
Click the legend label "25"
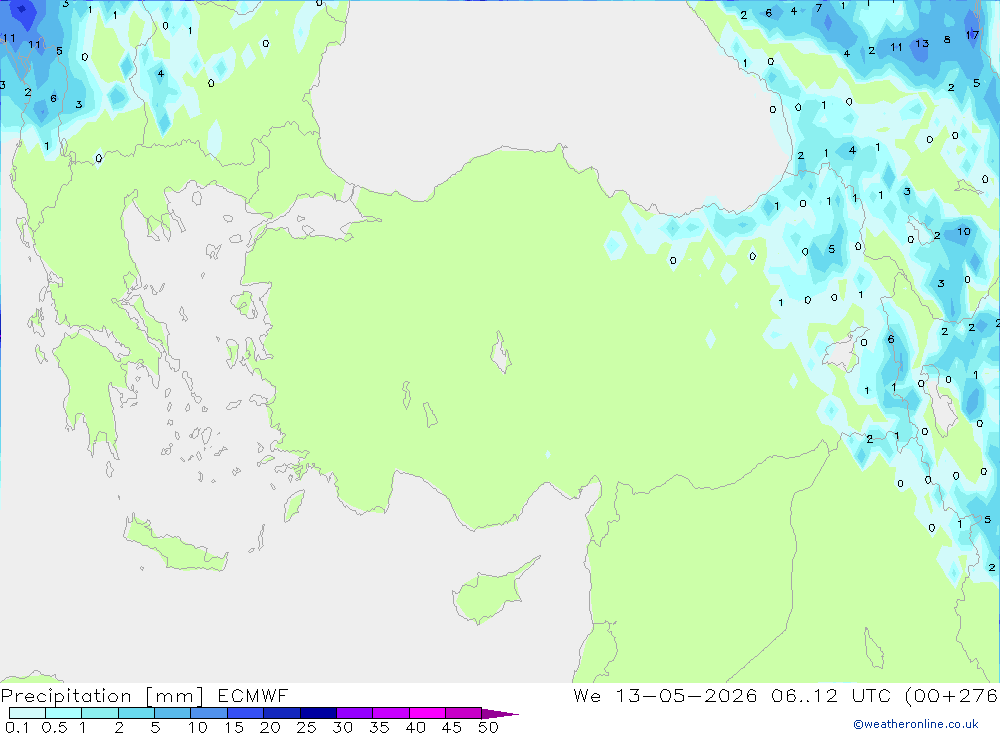[307, 727]
